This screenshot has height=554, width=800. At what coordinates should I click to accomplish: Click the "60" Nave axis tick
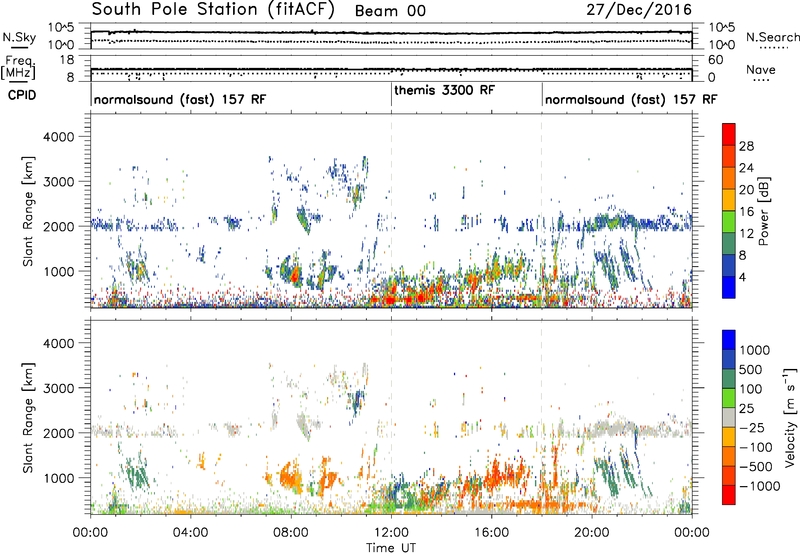[x=716, y=60]
